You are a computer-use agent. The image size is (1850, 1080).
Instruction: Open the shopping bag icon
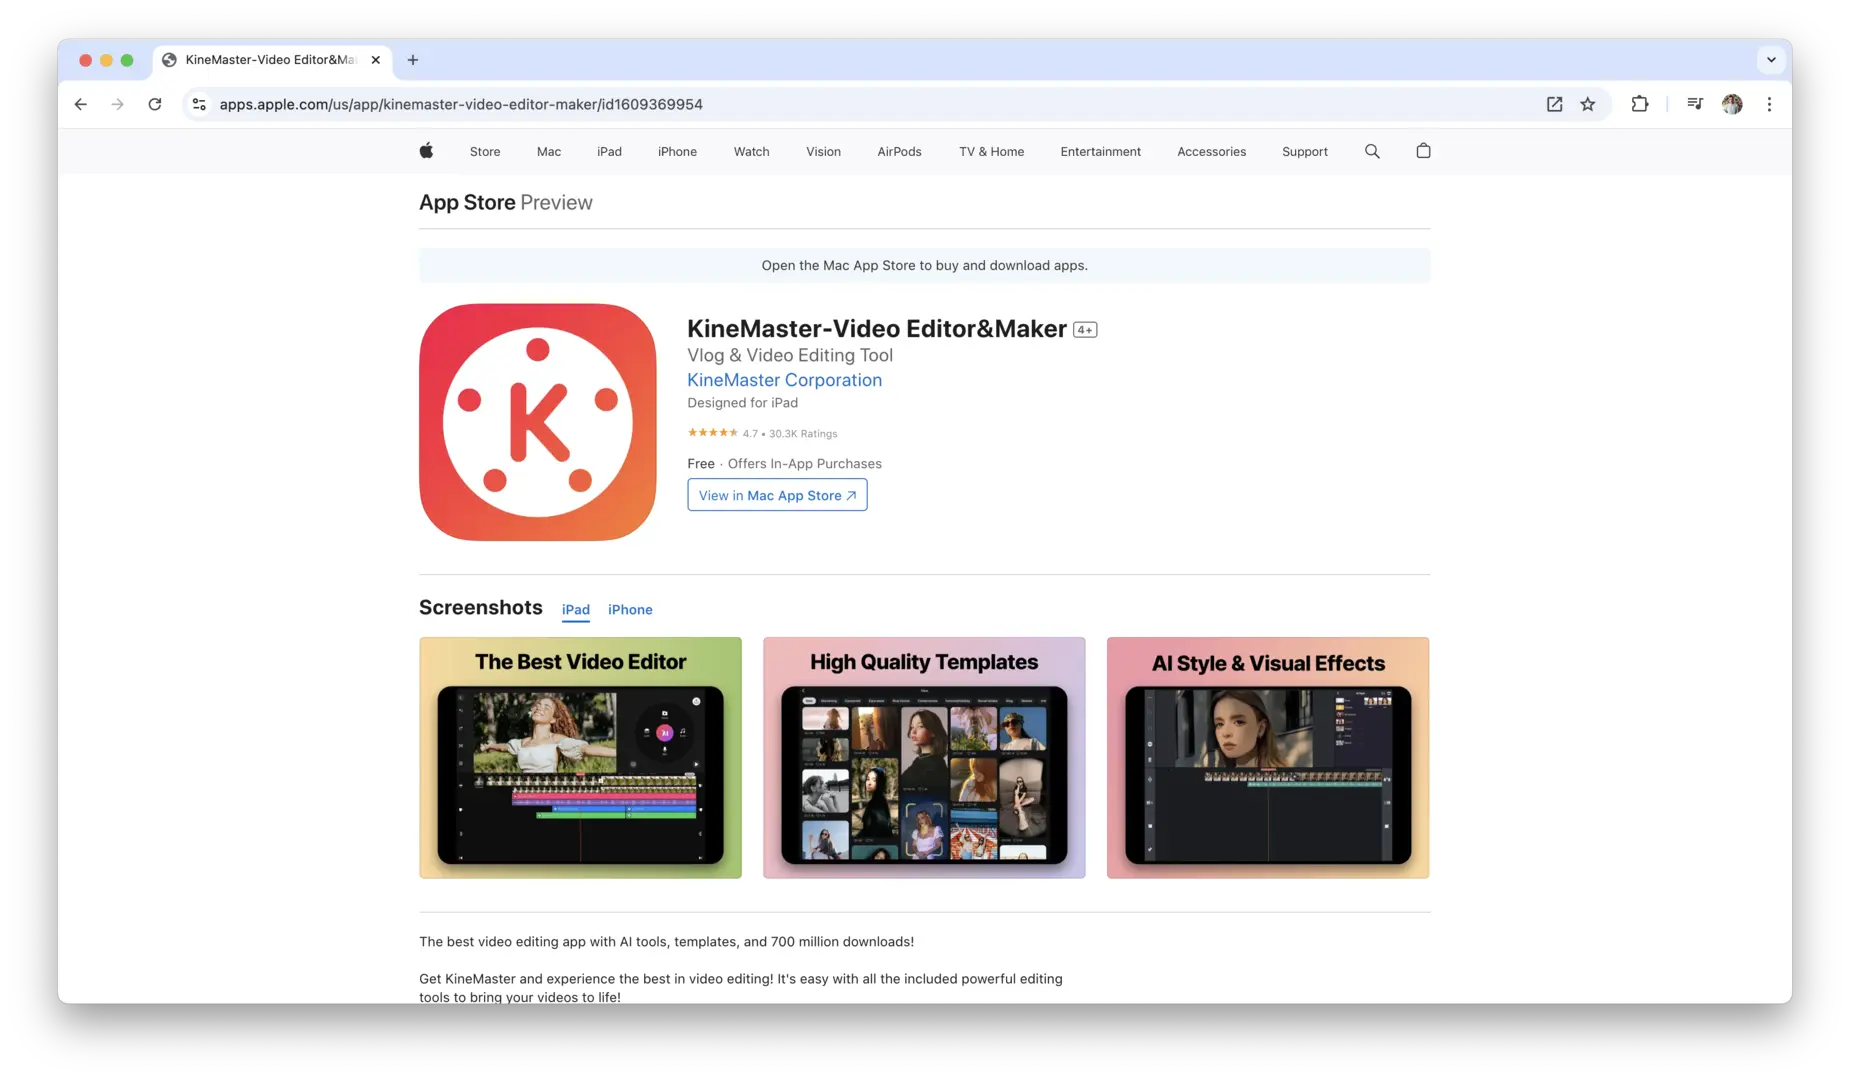click(1423, 151)
